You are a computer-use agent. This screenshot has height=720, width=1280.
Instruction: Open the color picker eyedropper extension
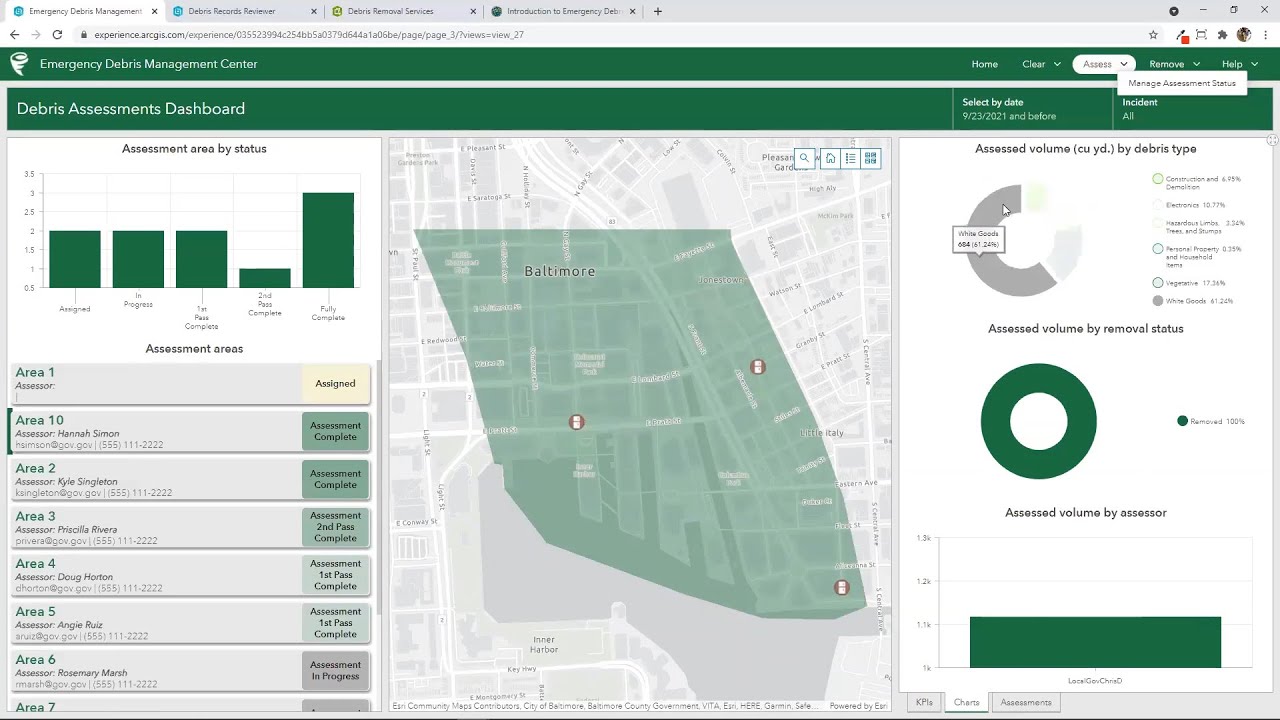1182,35
